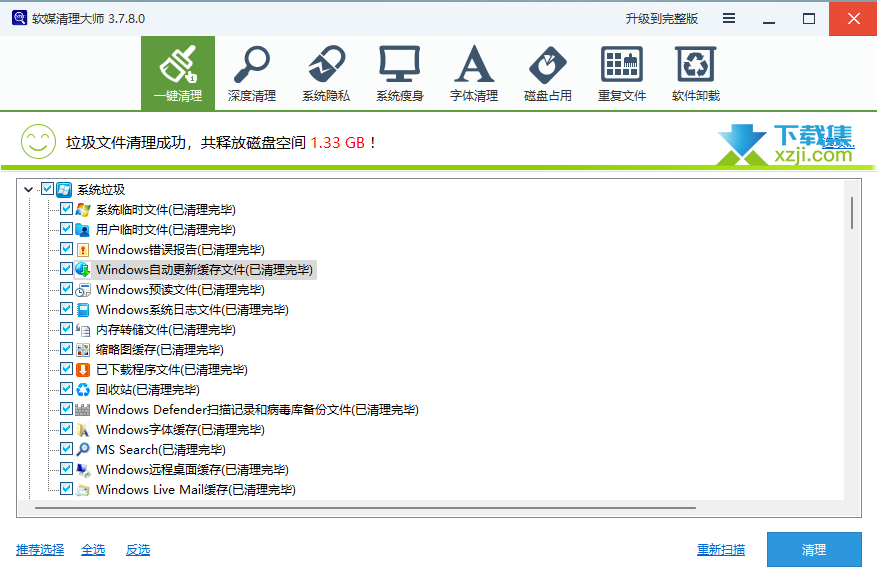The height and width of the screenshot is (580, 877).
Task: Click the Windows Live Mail缓存 envelope icon
Action: click(83, 490)
